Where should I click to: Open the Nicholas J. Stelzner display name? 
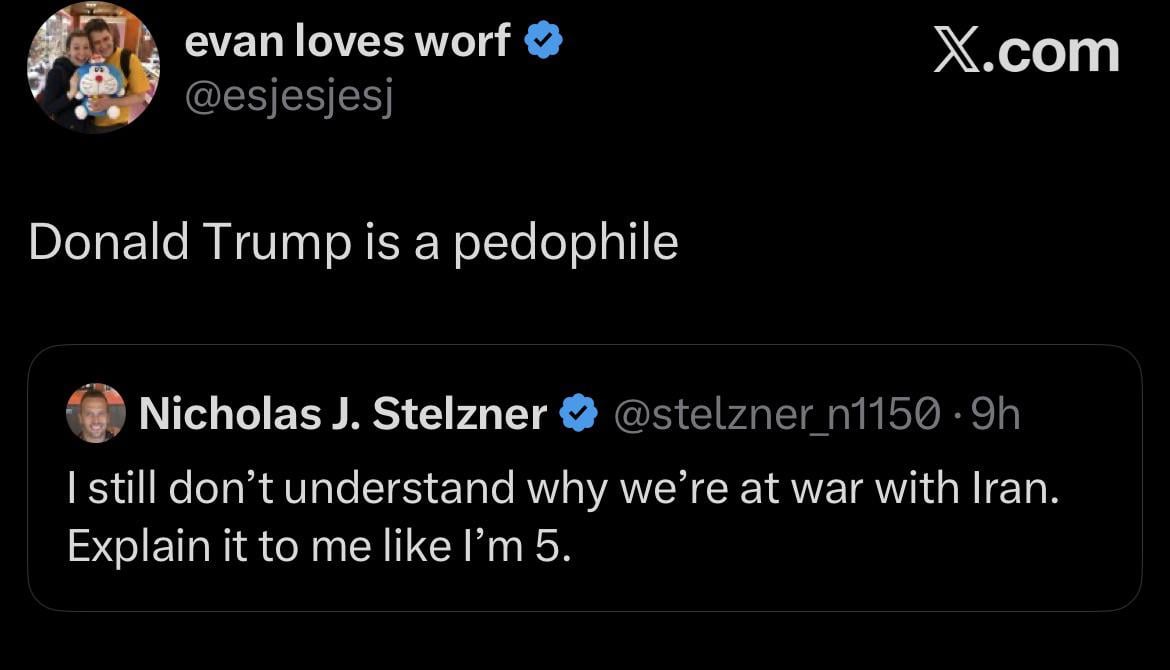(x=343, y=414)
